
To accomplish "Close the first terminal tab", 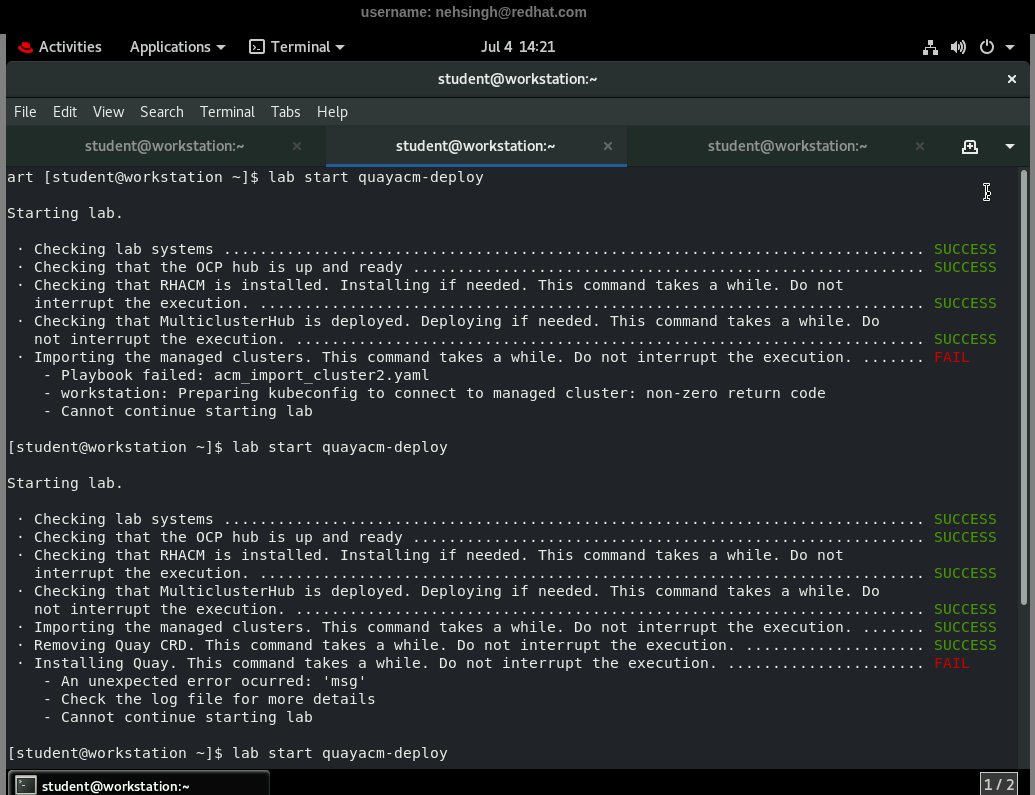I will 296,147.
